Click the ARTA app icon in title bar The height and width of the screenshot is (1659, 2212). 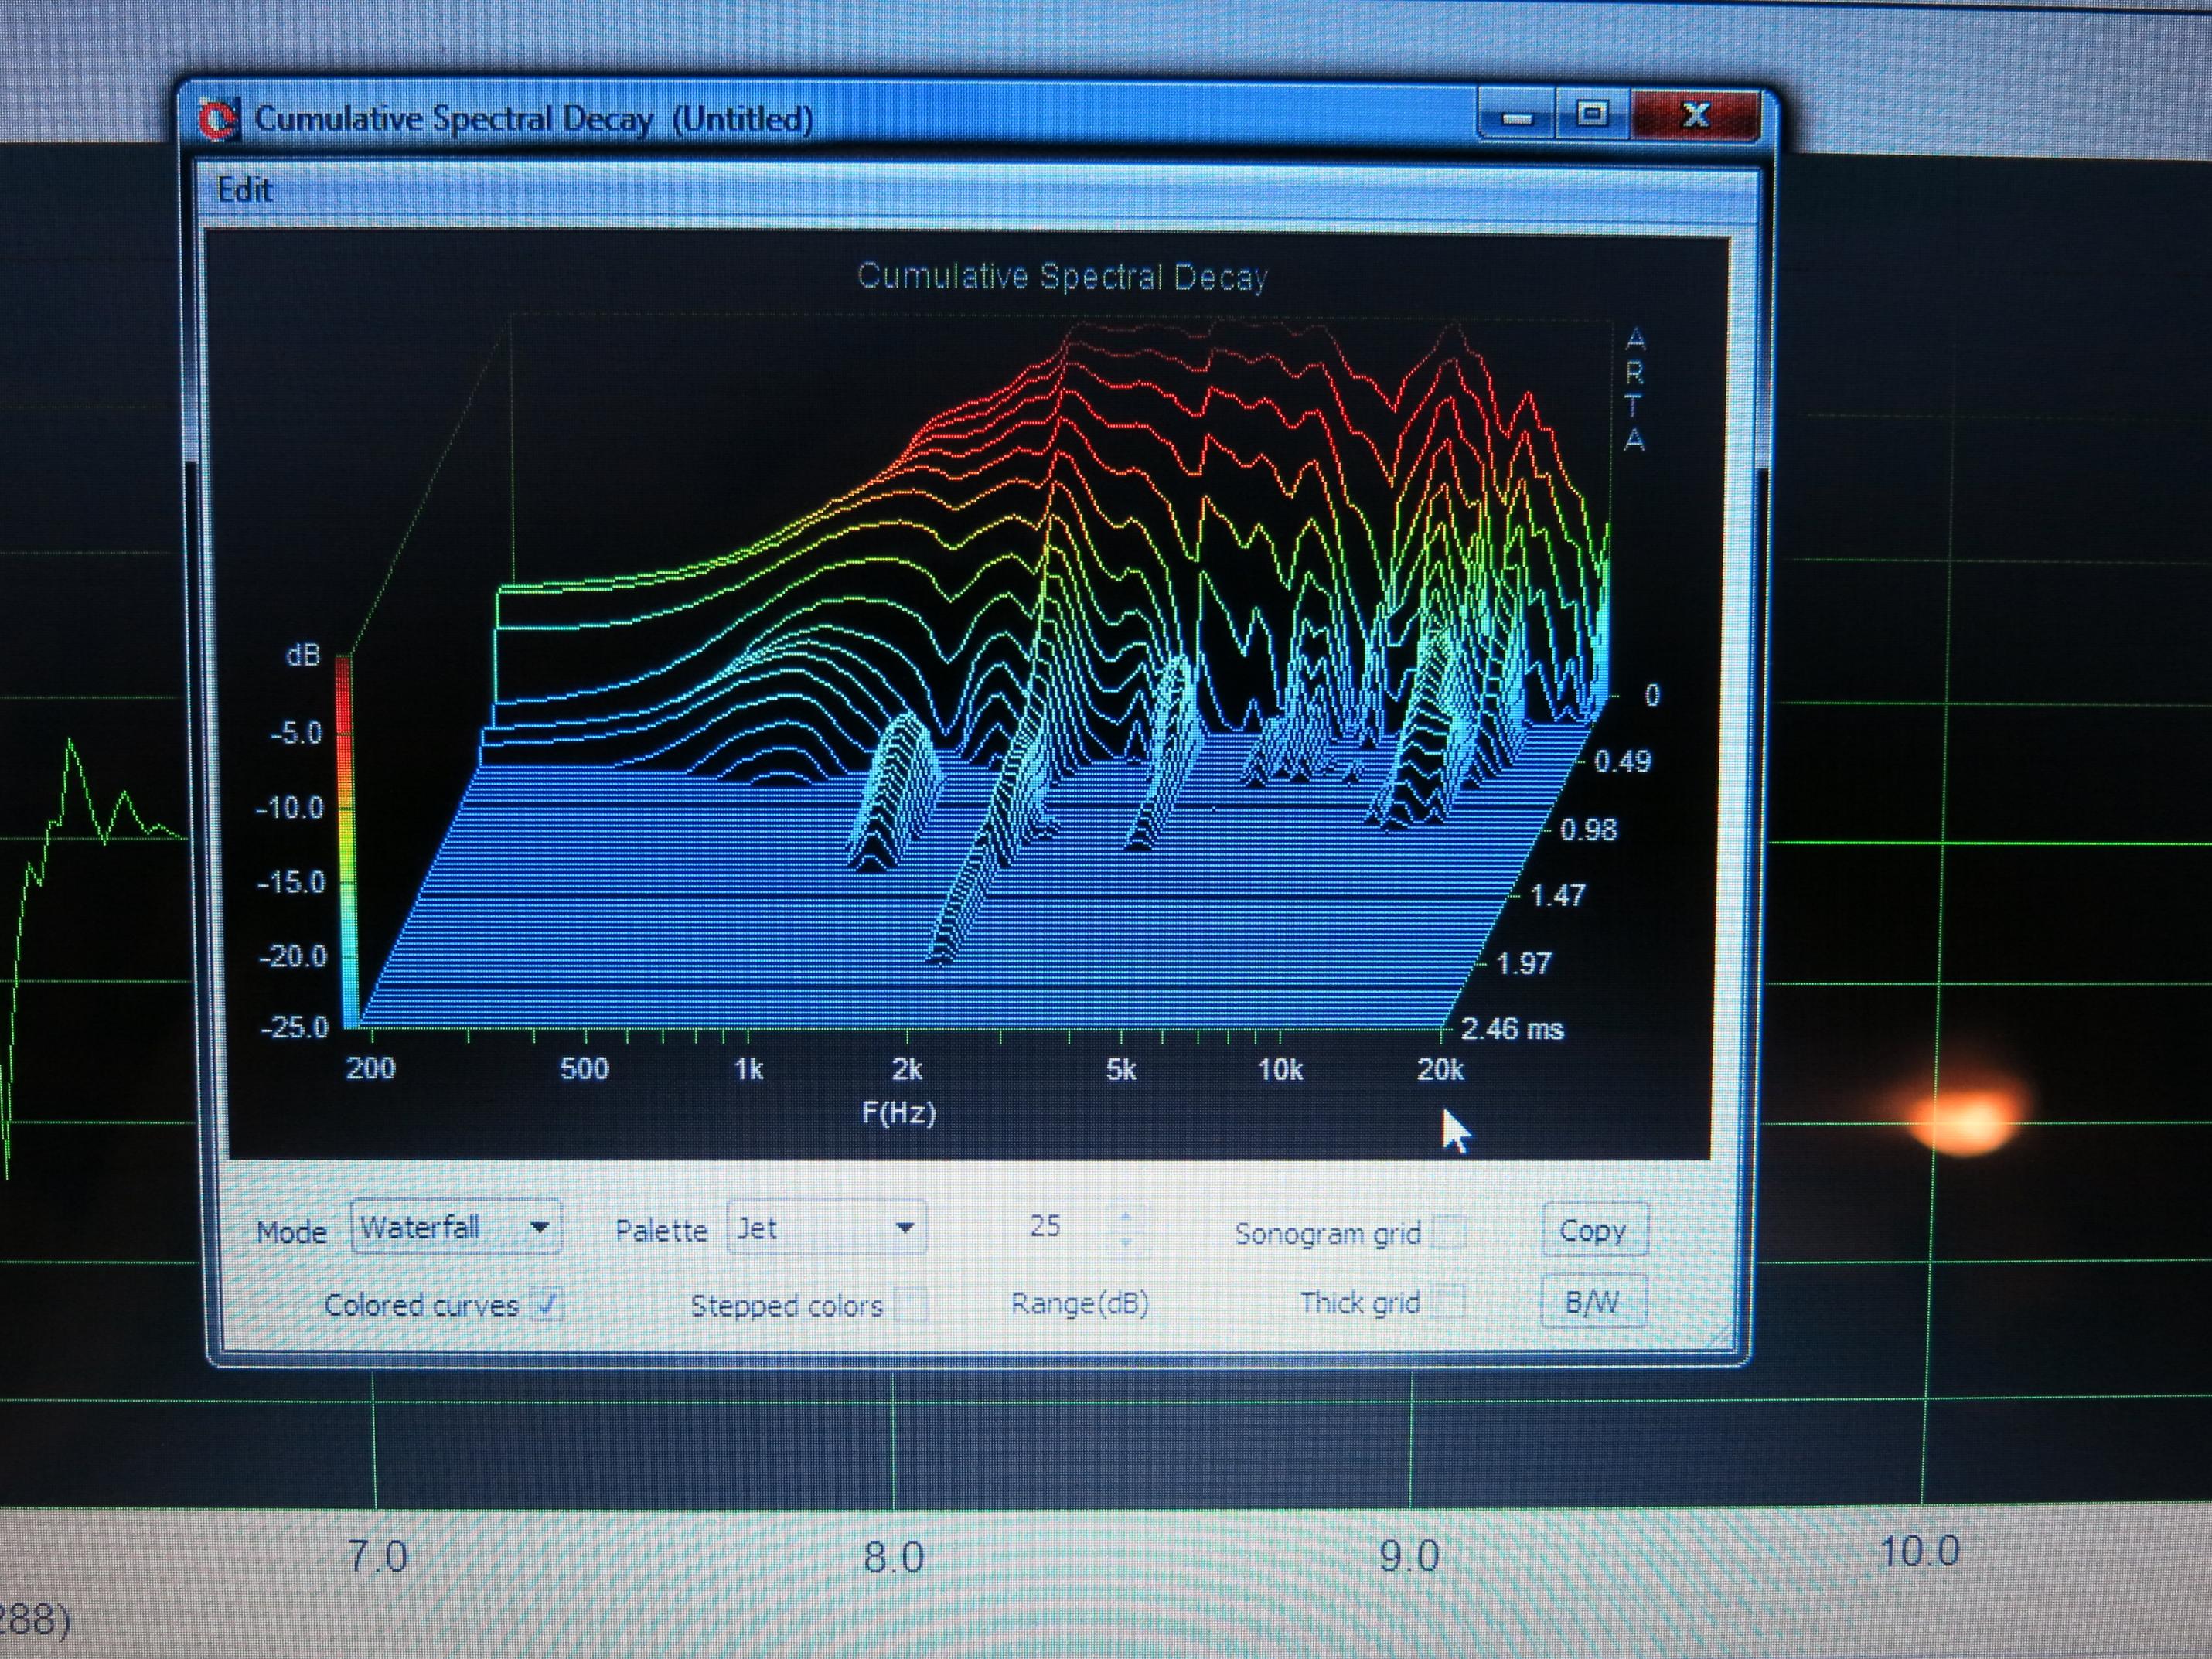[218, 120]
